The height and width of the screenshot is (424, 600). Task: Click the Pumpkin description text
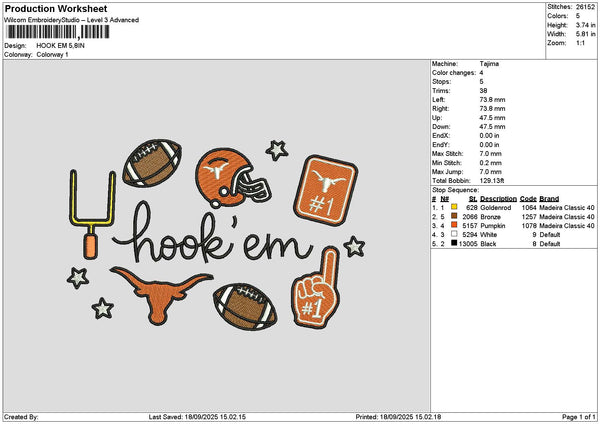pos(492,226)
